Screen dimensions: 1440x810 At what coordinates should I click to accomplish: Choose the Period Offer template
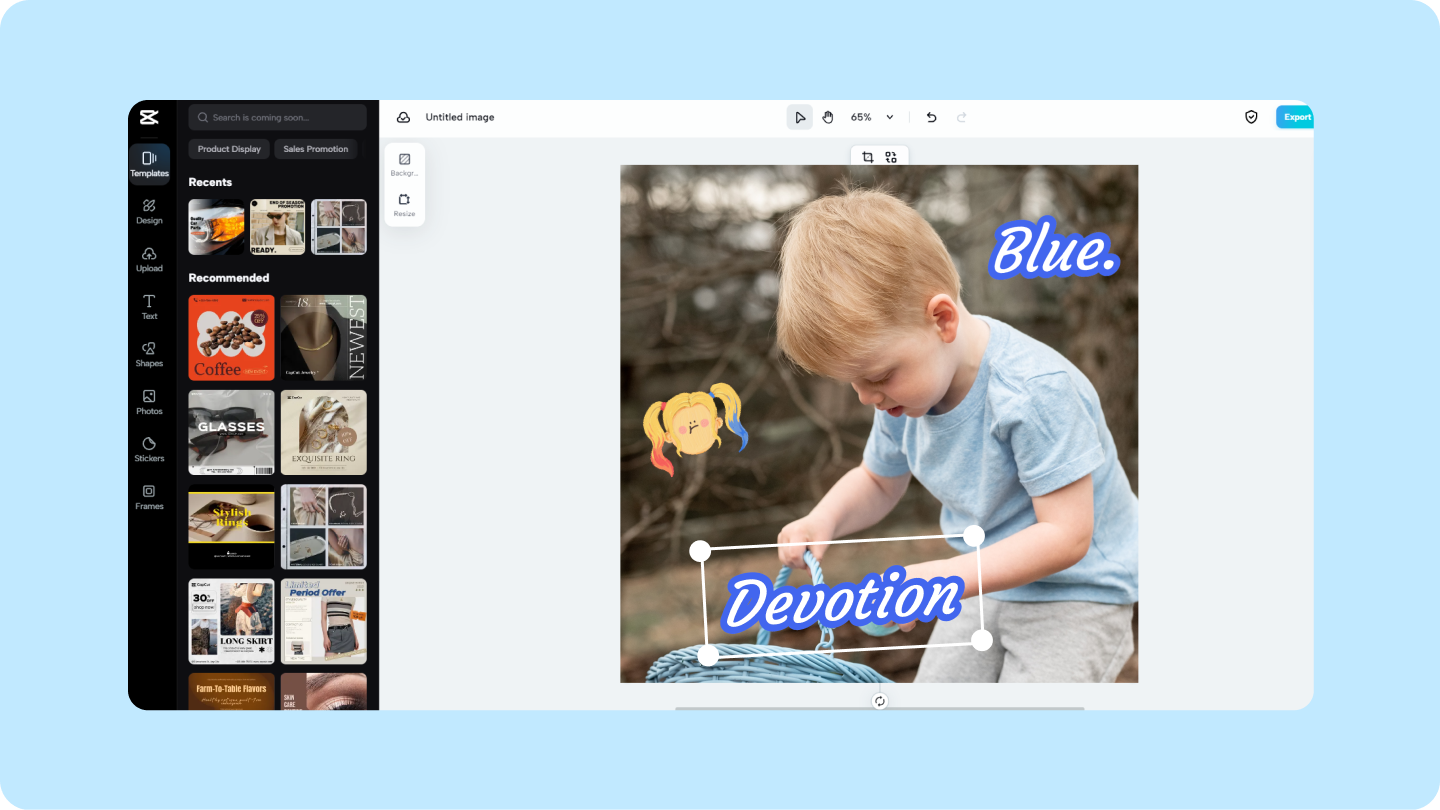[323, 621]
